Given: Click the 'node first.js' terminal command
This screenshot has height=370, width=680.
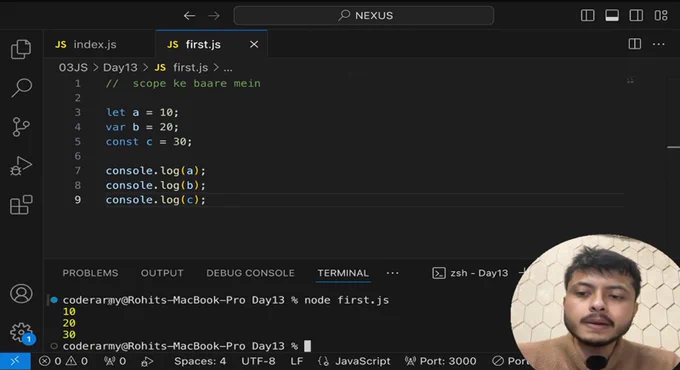Looking at the screenshot, I should pos(347,300).
